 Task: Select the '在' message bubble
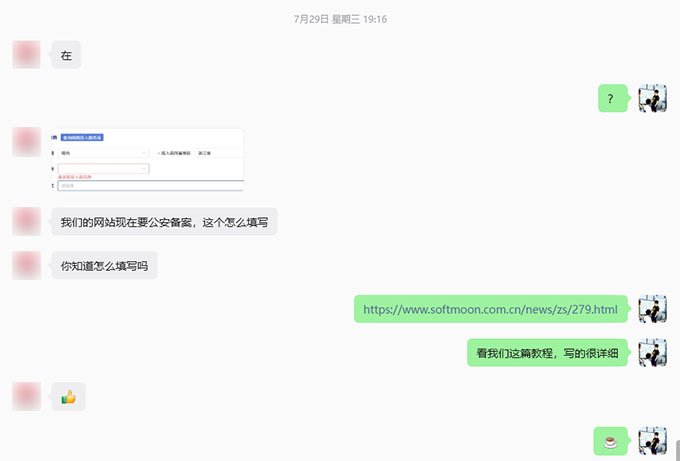click(66, 55)
